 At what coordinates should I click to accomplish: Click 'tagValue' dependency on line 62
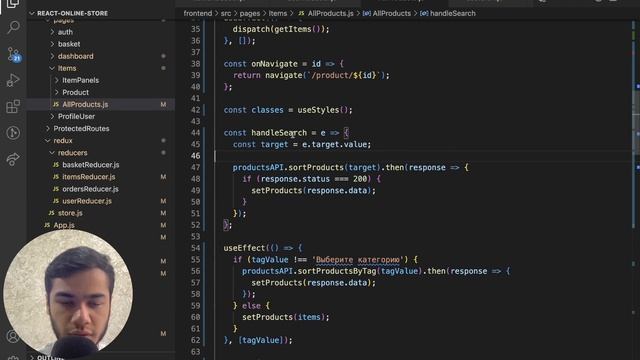pos(261,340)
